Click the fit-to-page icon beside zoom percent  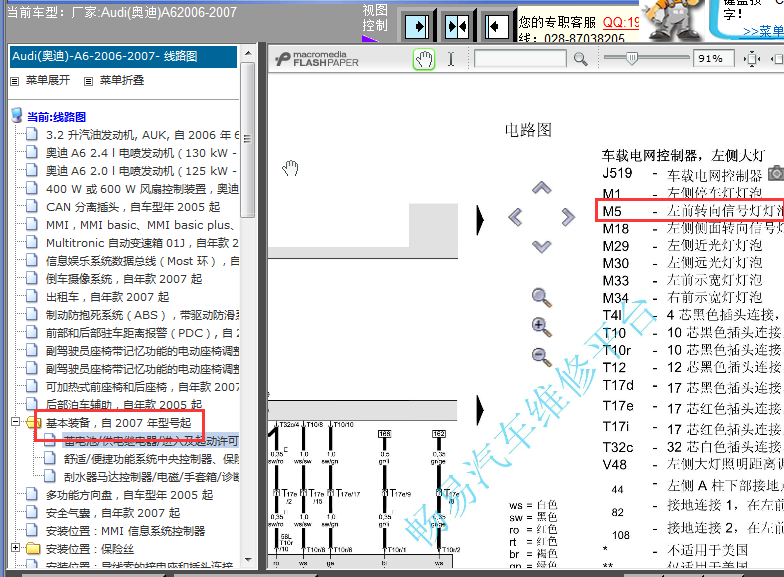tap(752, 60)
